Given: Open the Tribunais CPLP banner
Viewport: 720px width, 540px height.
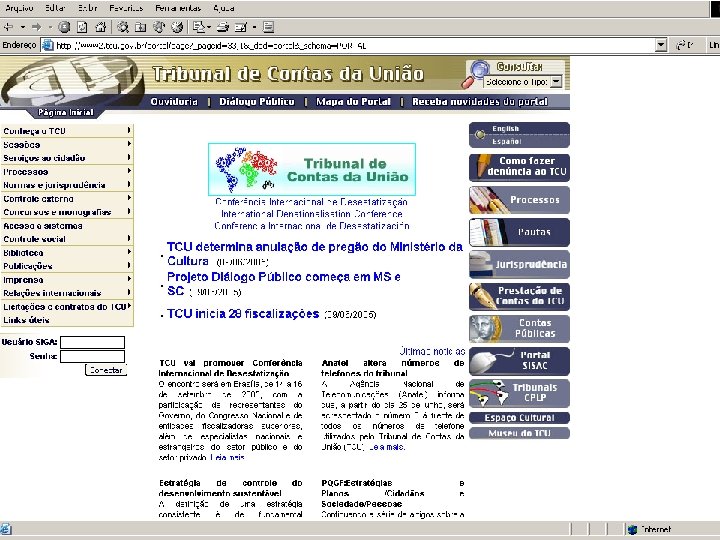Looking at the screenshot, I should click(519, 393).
